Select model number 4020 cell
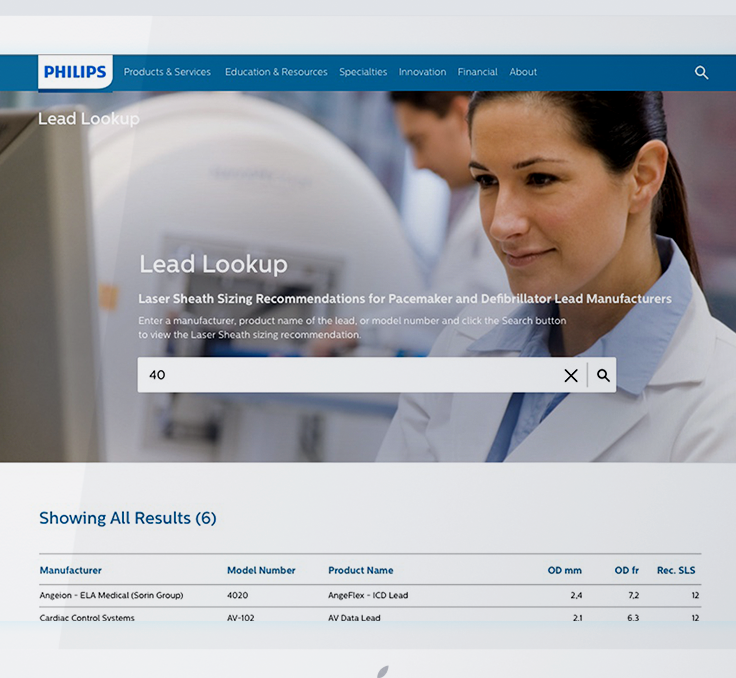This screenshot has height=678, width=736. [x=238, y=595]
